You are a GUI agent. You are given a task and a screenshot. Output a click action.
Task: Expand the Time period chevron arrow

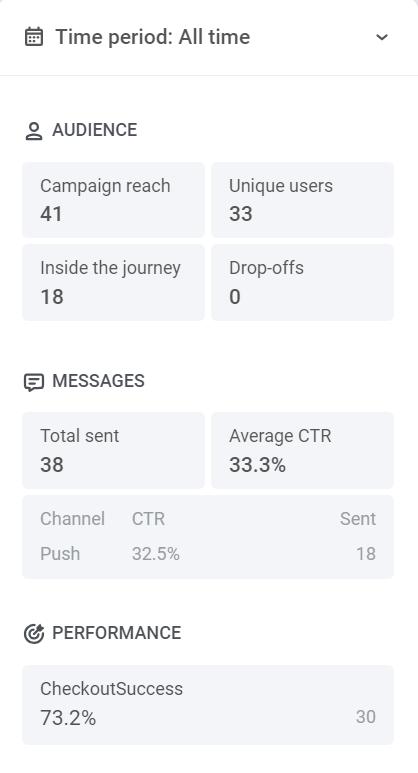click(x=382, y=37)
